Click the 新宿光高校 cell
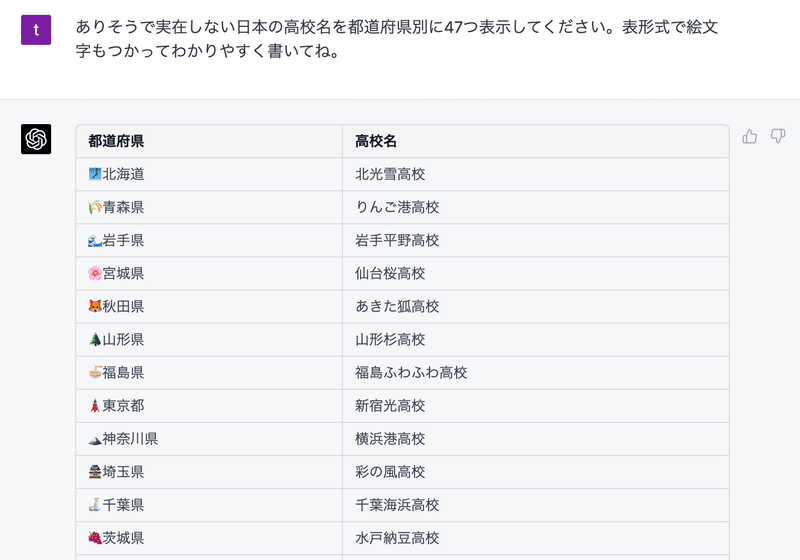This screenshot has height=560, width=800. coord(536,405)
